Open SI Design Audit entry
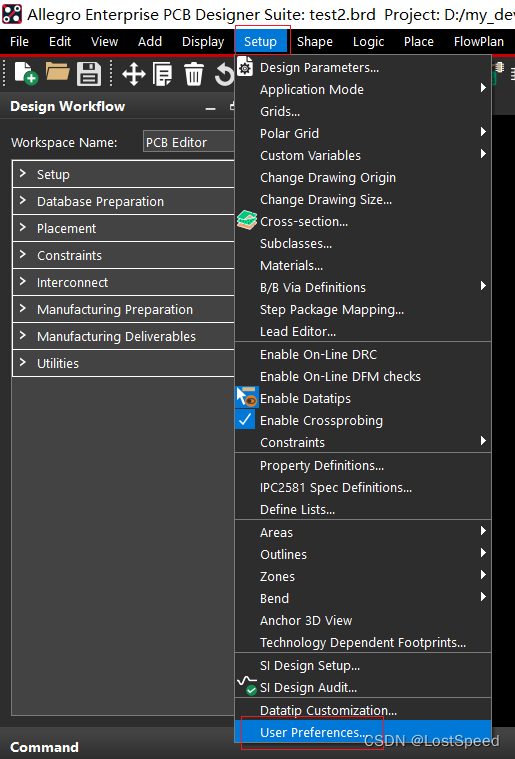This screenshot has height=759, width=515. (363, 687)
